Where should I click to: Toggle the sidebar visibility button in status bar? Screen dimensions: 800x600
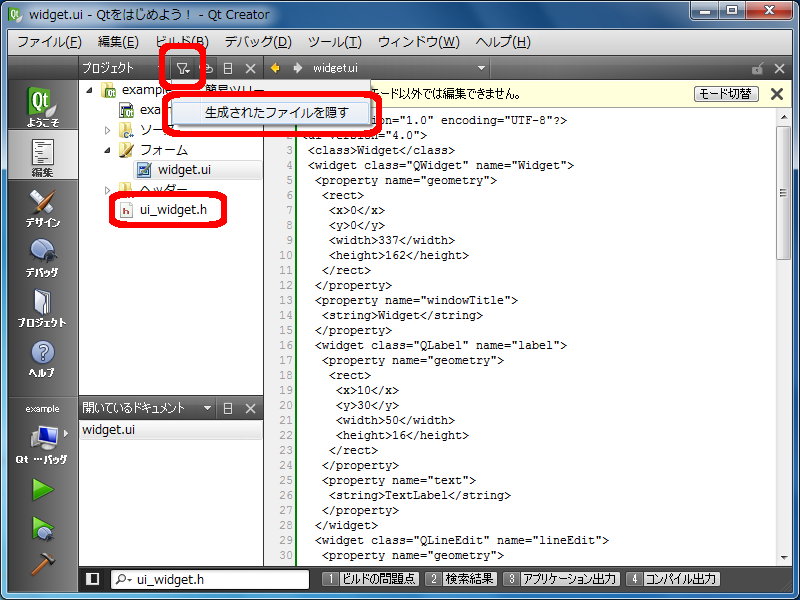coord(92,579)
